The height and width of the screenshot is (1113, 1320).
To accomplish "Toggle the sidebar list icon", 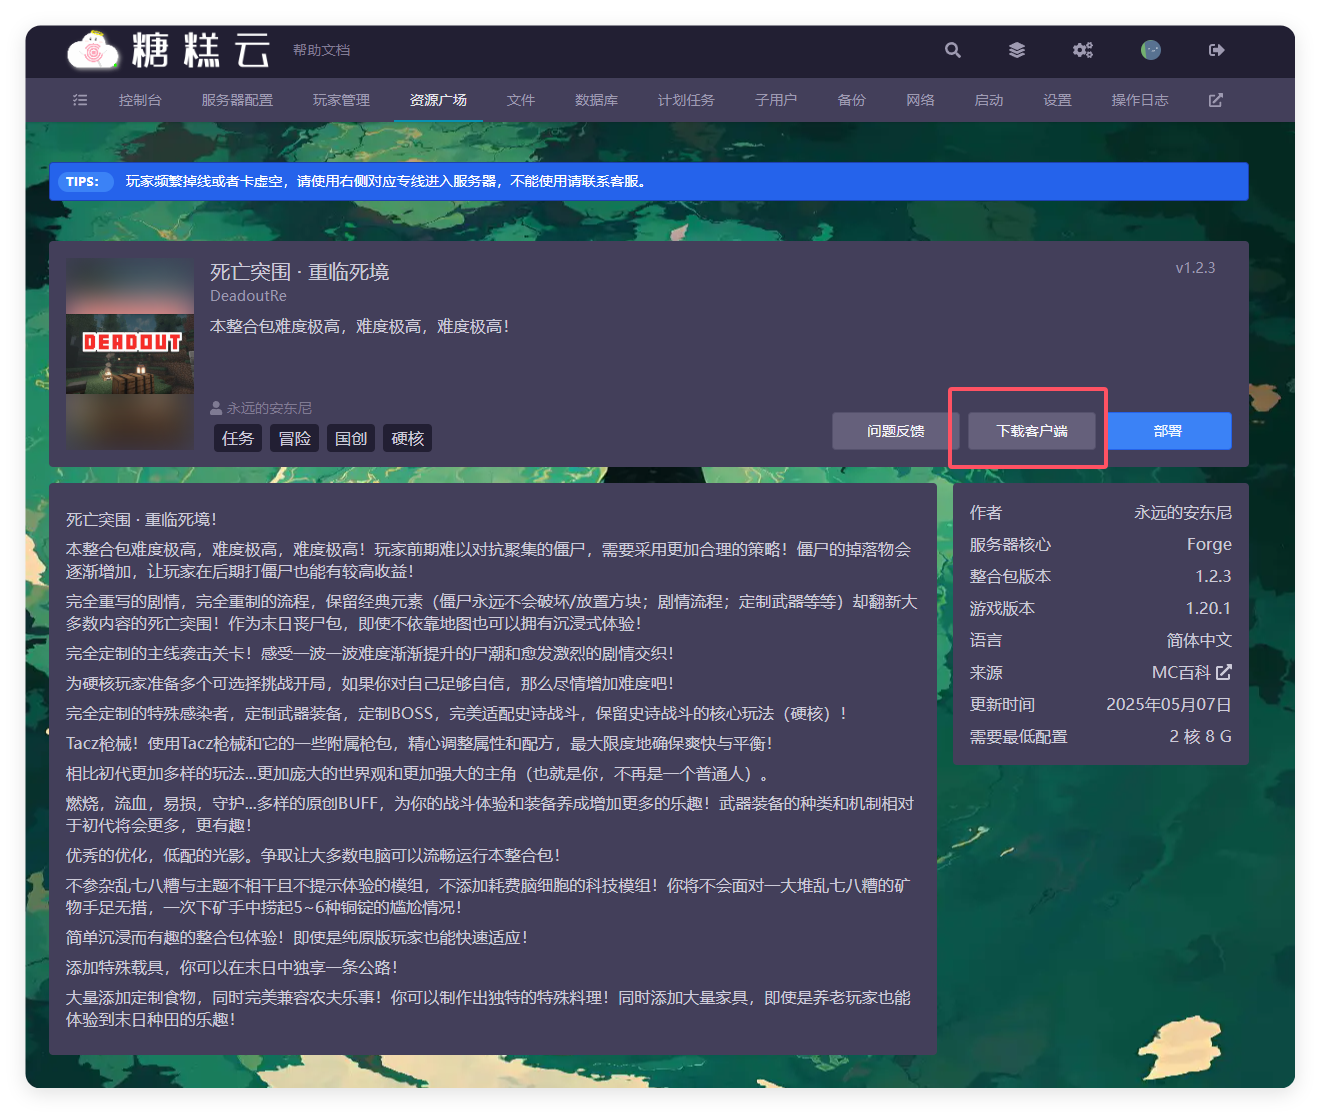I will pos(80,100).
